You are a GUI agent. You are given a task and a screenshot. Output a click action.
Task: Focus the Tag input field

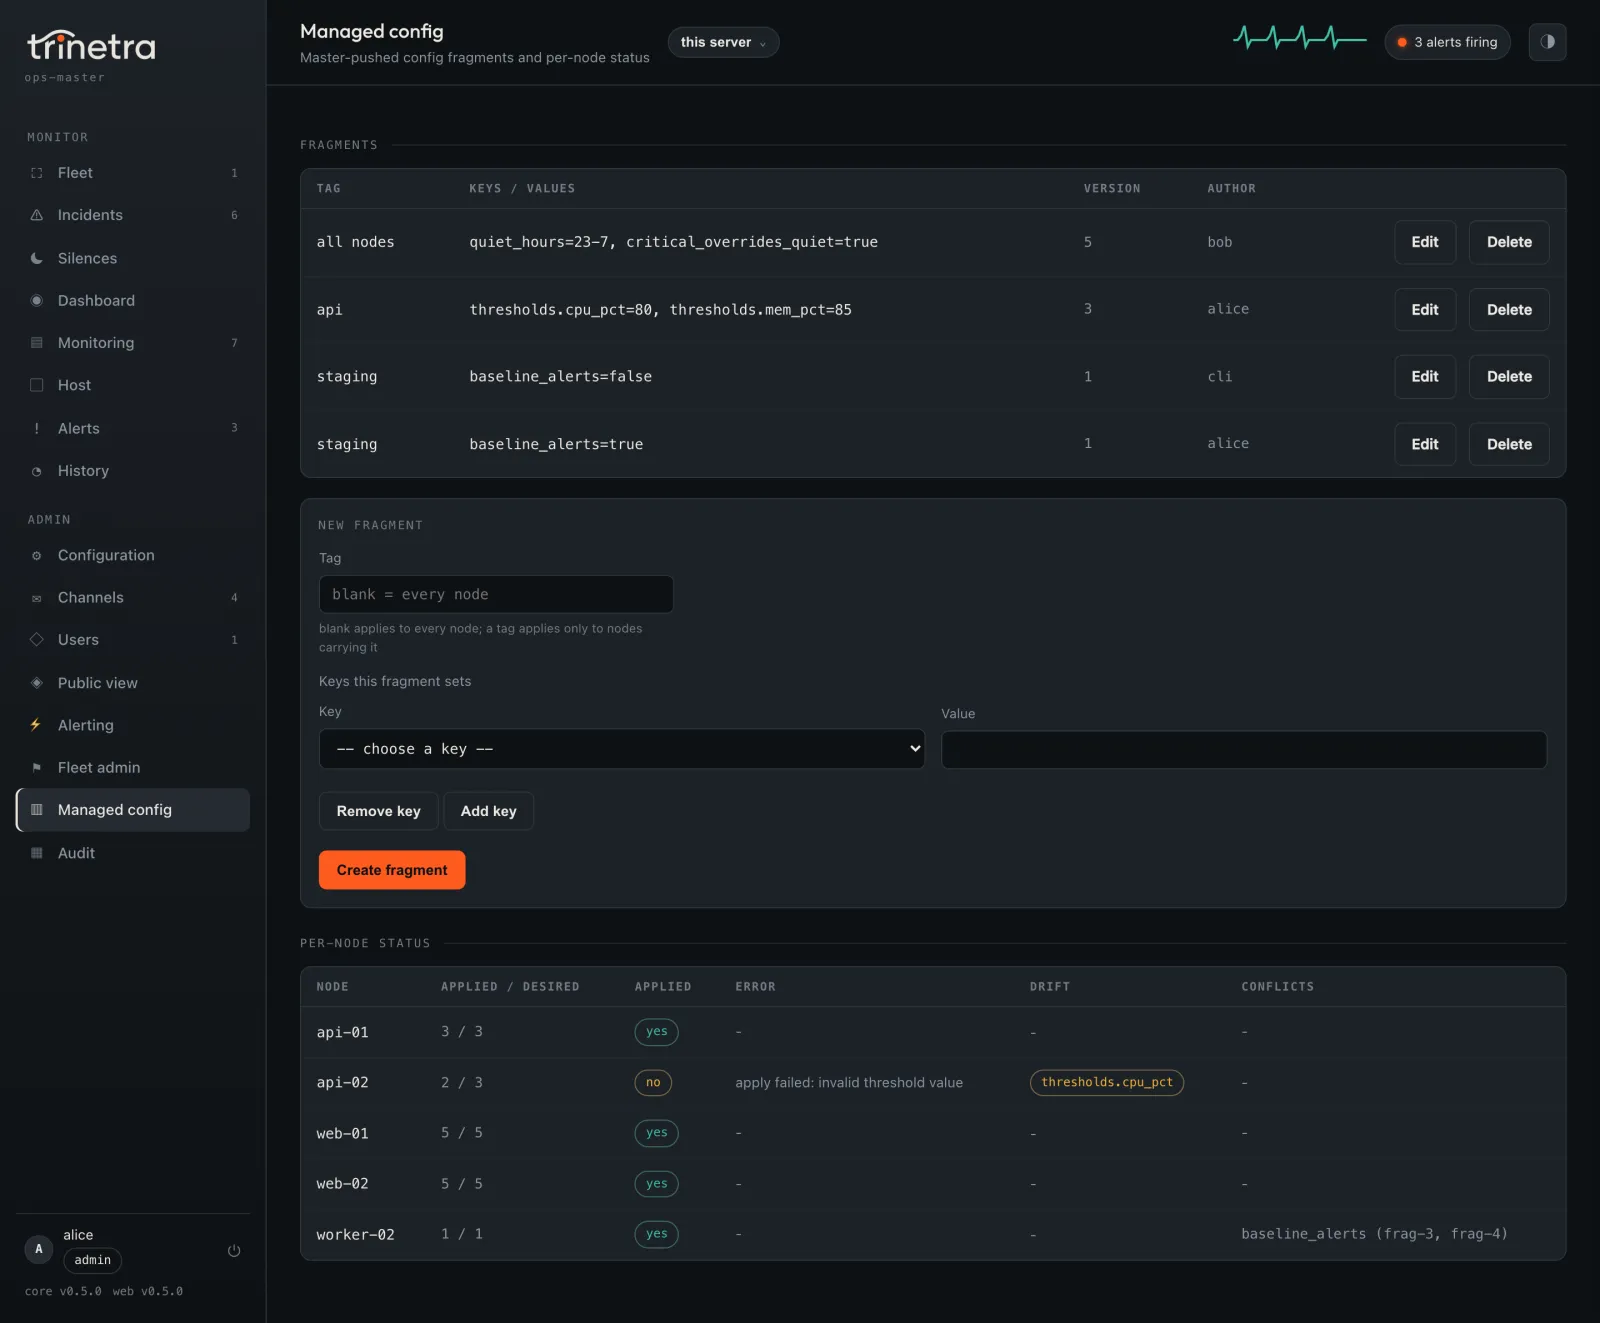click(x=496, y=594)
